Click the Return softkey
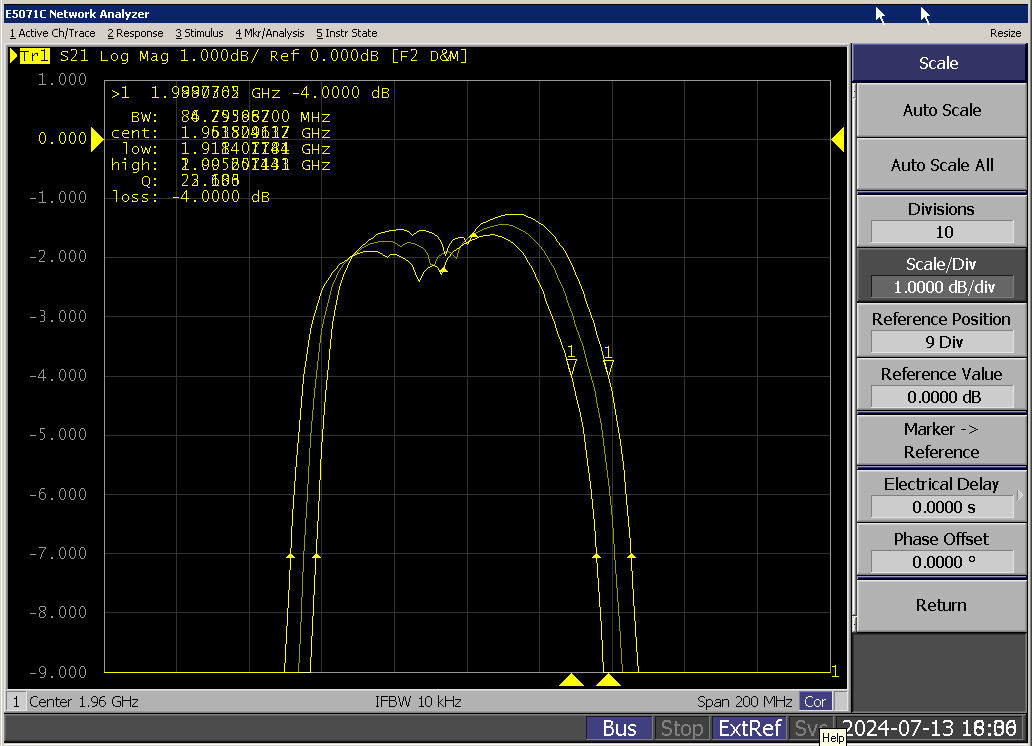 click(941, 605)
